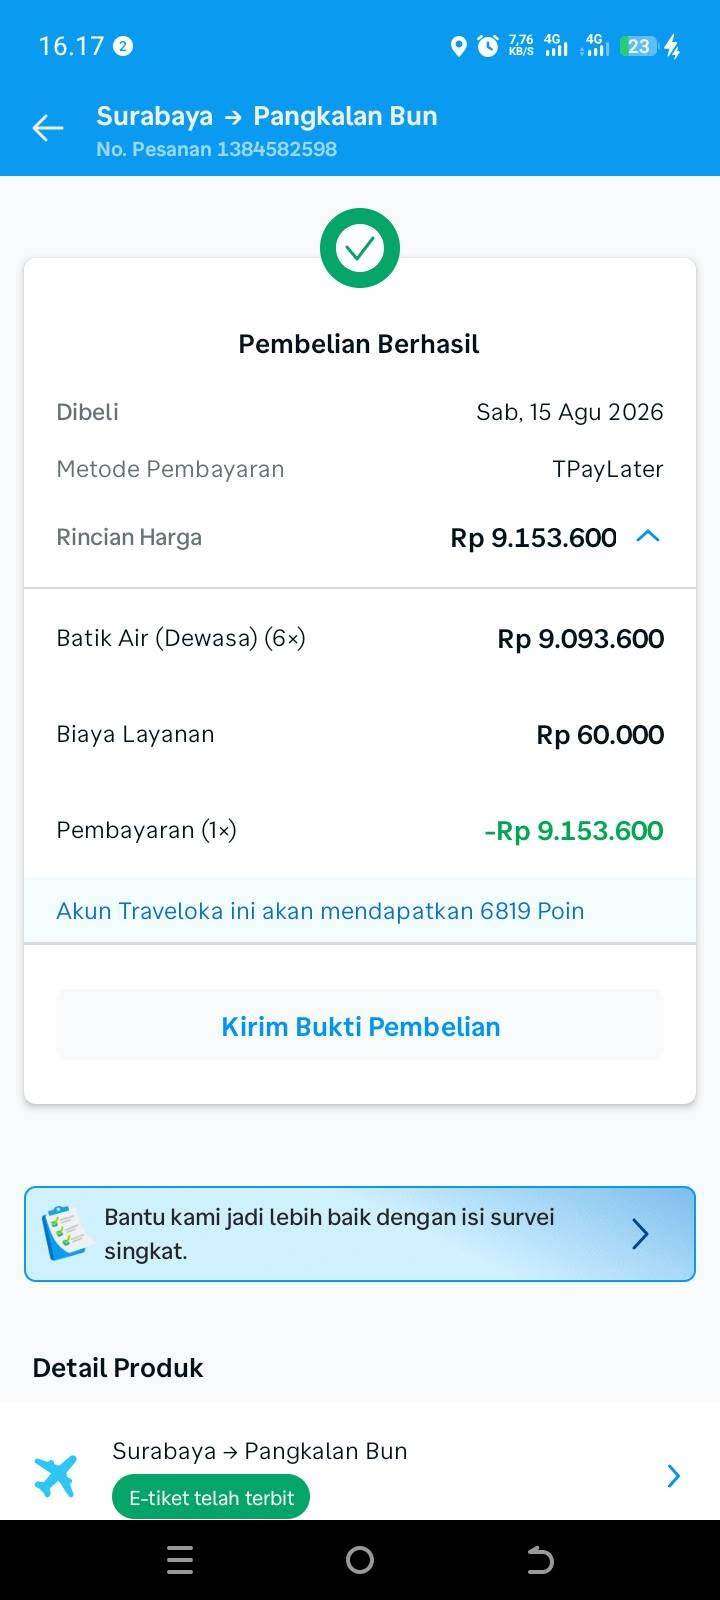The image size is (720, 1600).
Task: Tap the airplane flight icon
Action: pos(55,1476)
